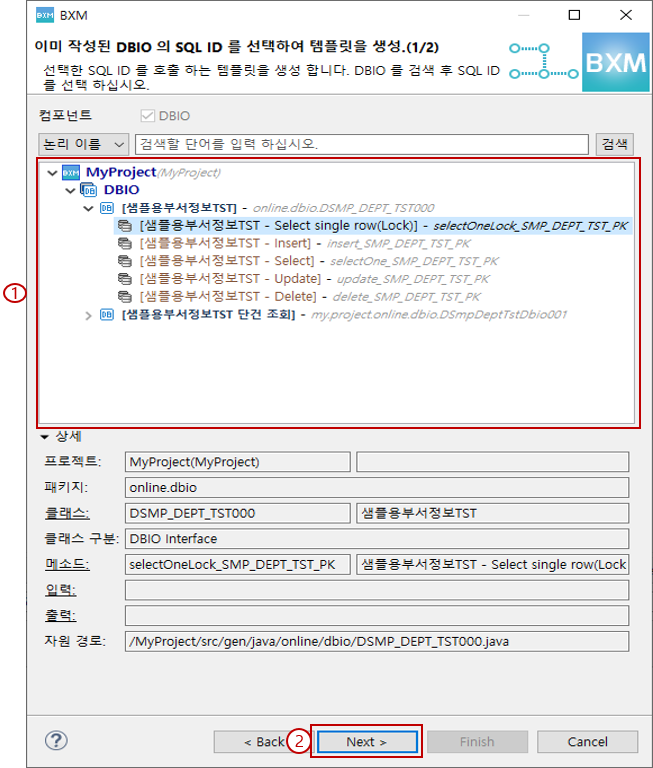Select the DBIO tree label
Image resolution: width=653 pixels, height=768 pixels.
point(121,190)
